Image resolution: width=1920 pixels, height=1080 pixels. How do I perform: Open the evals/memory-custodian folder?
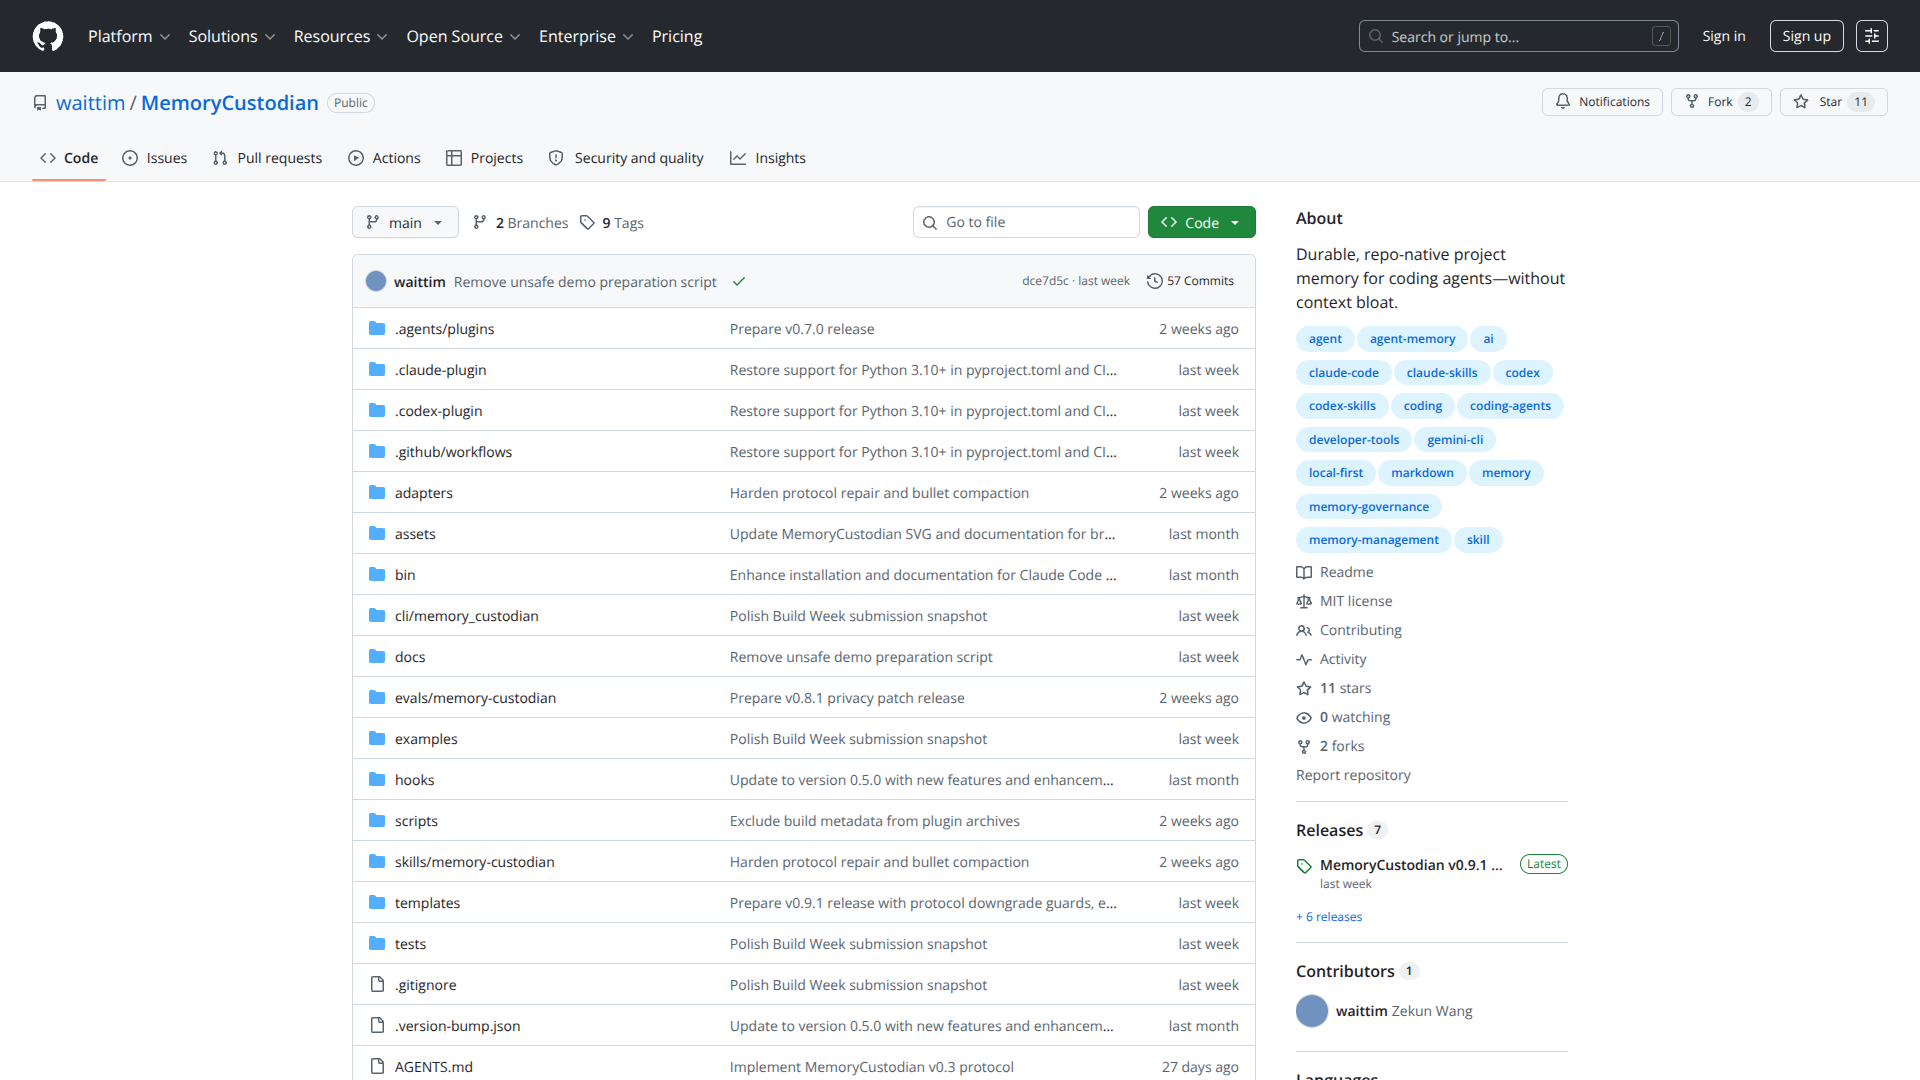(x=475, y=698)
